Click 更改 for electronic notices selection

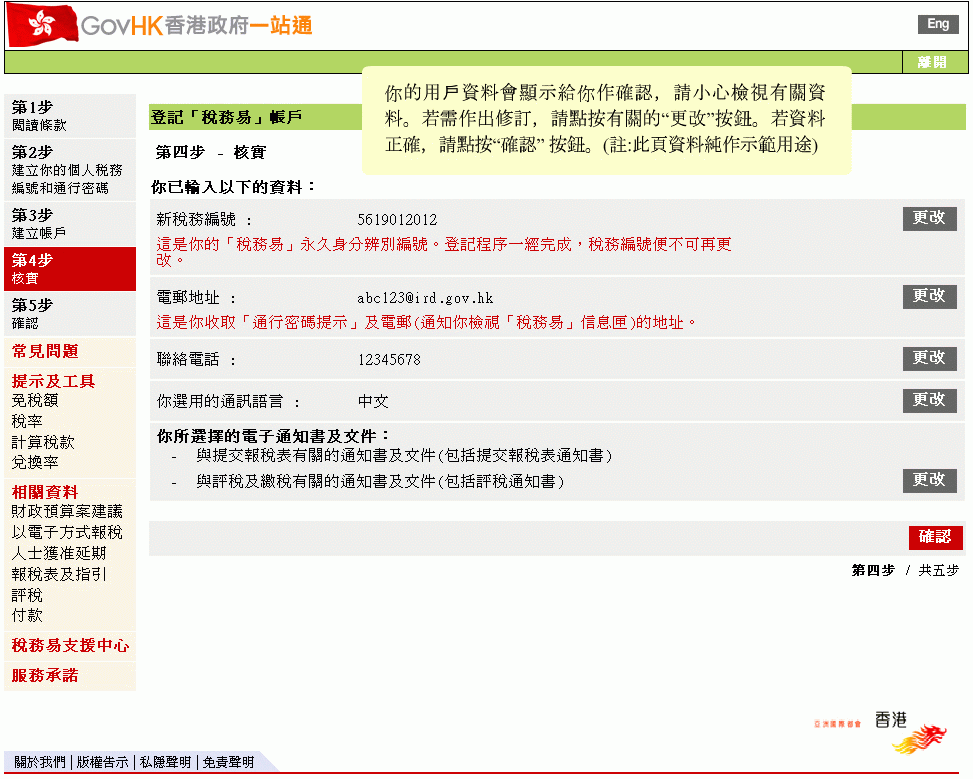929,480
